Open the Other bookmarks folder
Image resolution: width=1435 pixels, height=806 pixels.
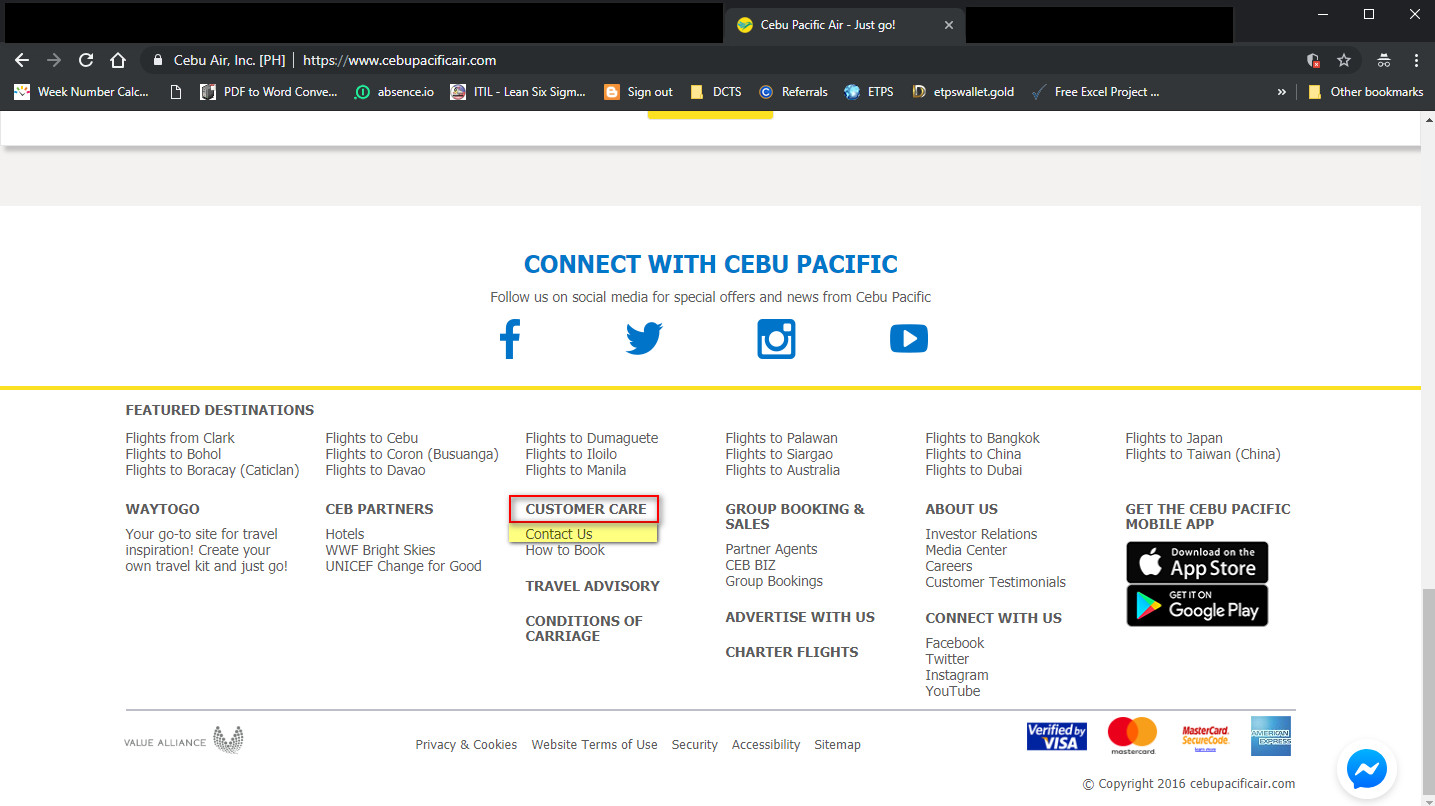pos(1365,92)
